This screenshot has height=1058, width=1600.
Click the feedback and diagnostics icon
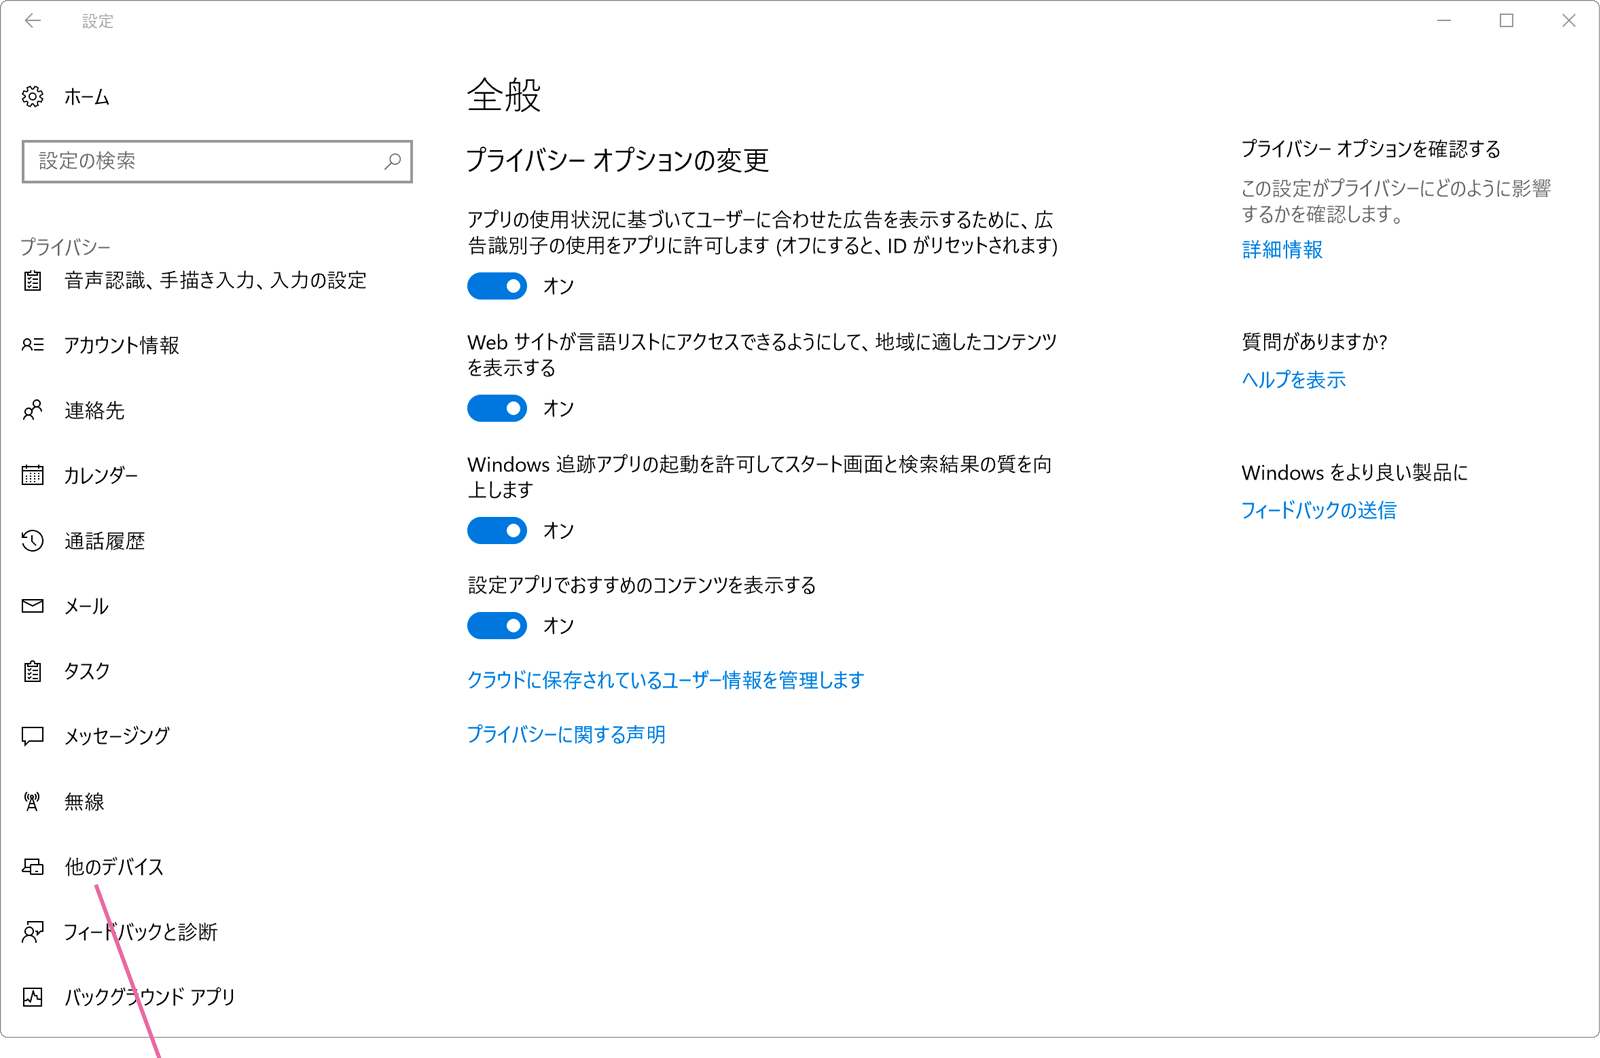click(x=33, y=932)
